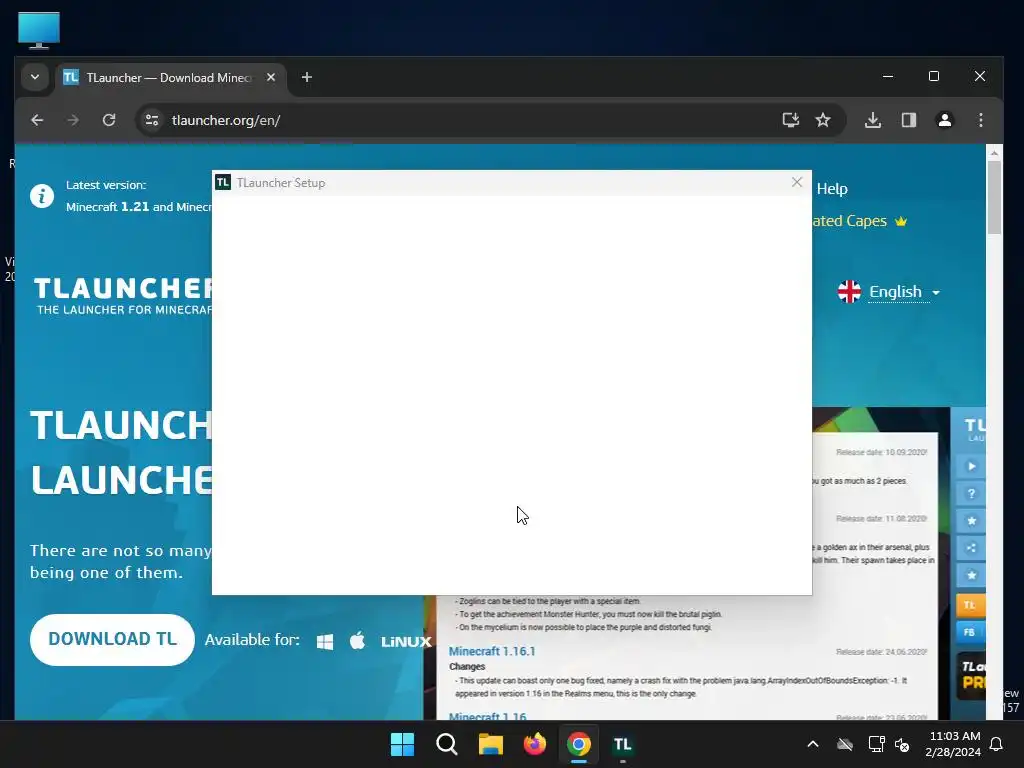Click the play icon in launcher sidebar preview
The width and height of the screenshot is (1024, 768).
[x=971, y=466]
